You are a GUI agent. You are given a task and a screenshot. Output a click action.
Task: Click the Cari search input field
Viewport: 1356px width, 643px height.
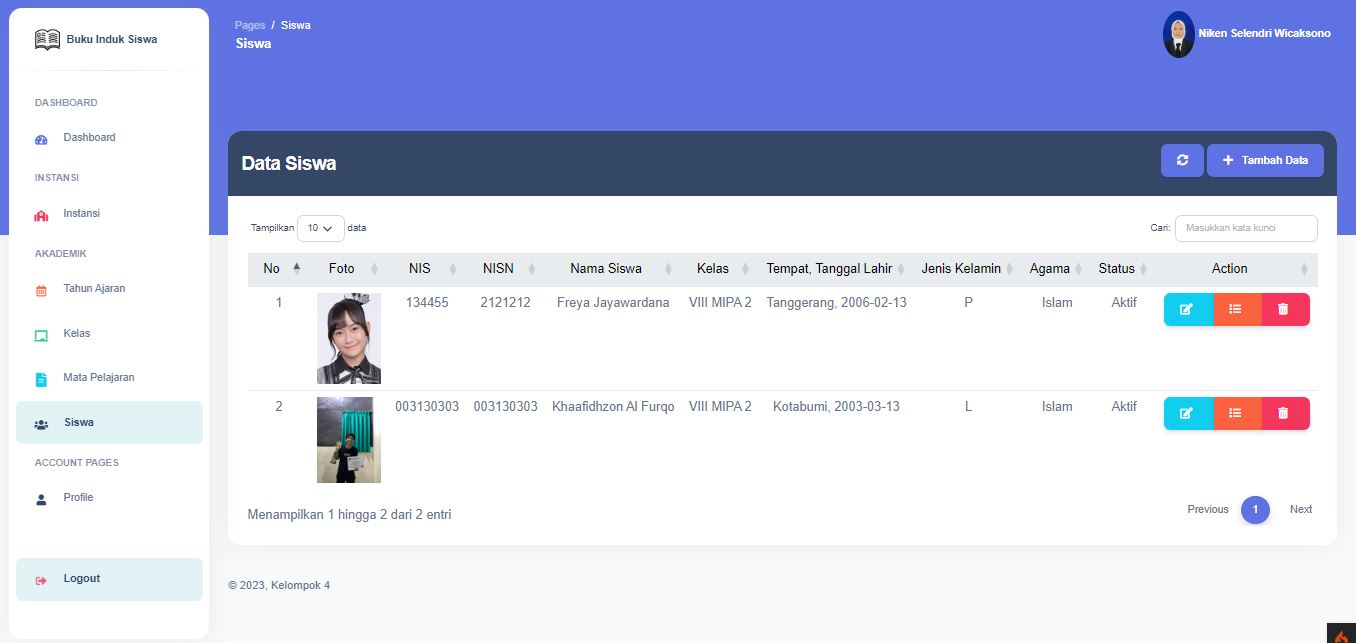click(x=1245, y=228)
